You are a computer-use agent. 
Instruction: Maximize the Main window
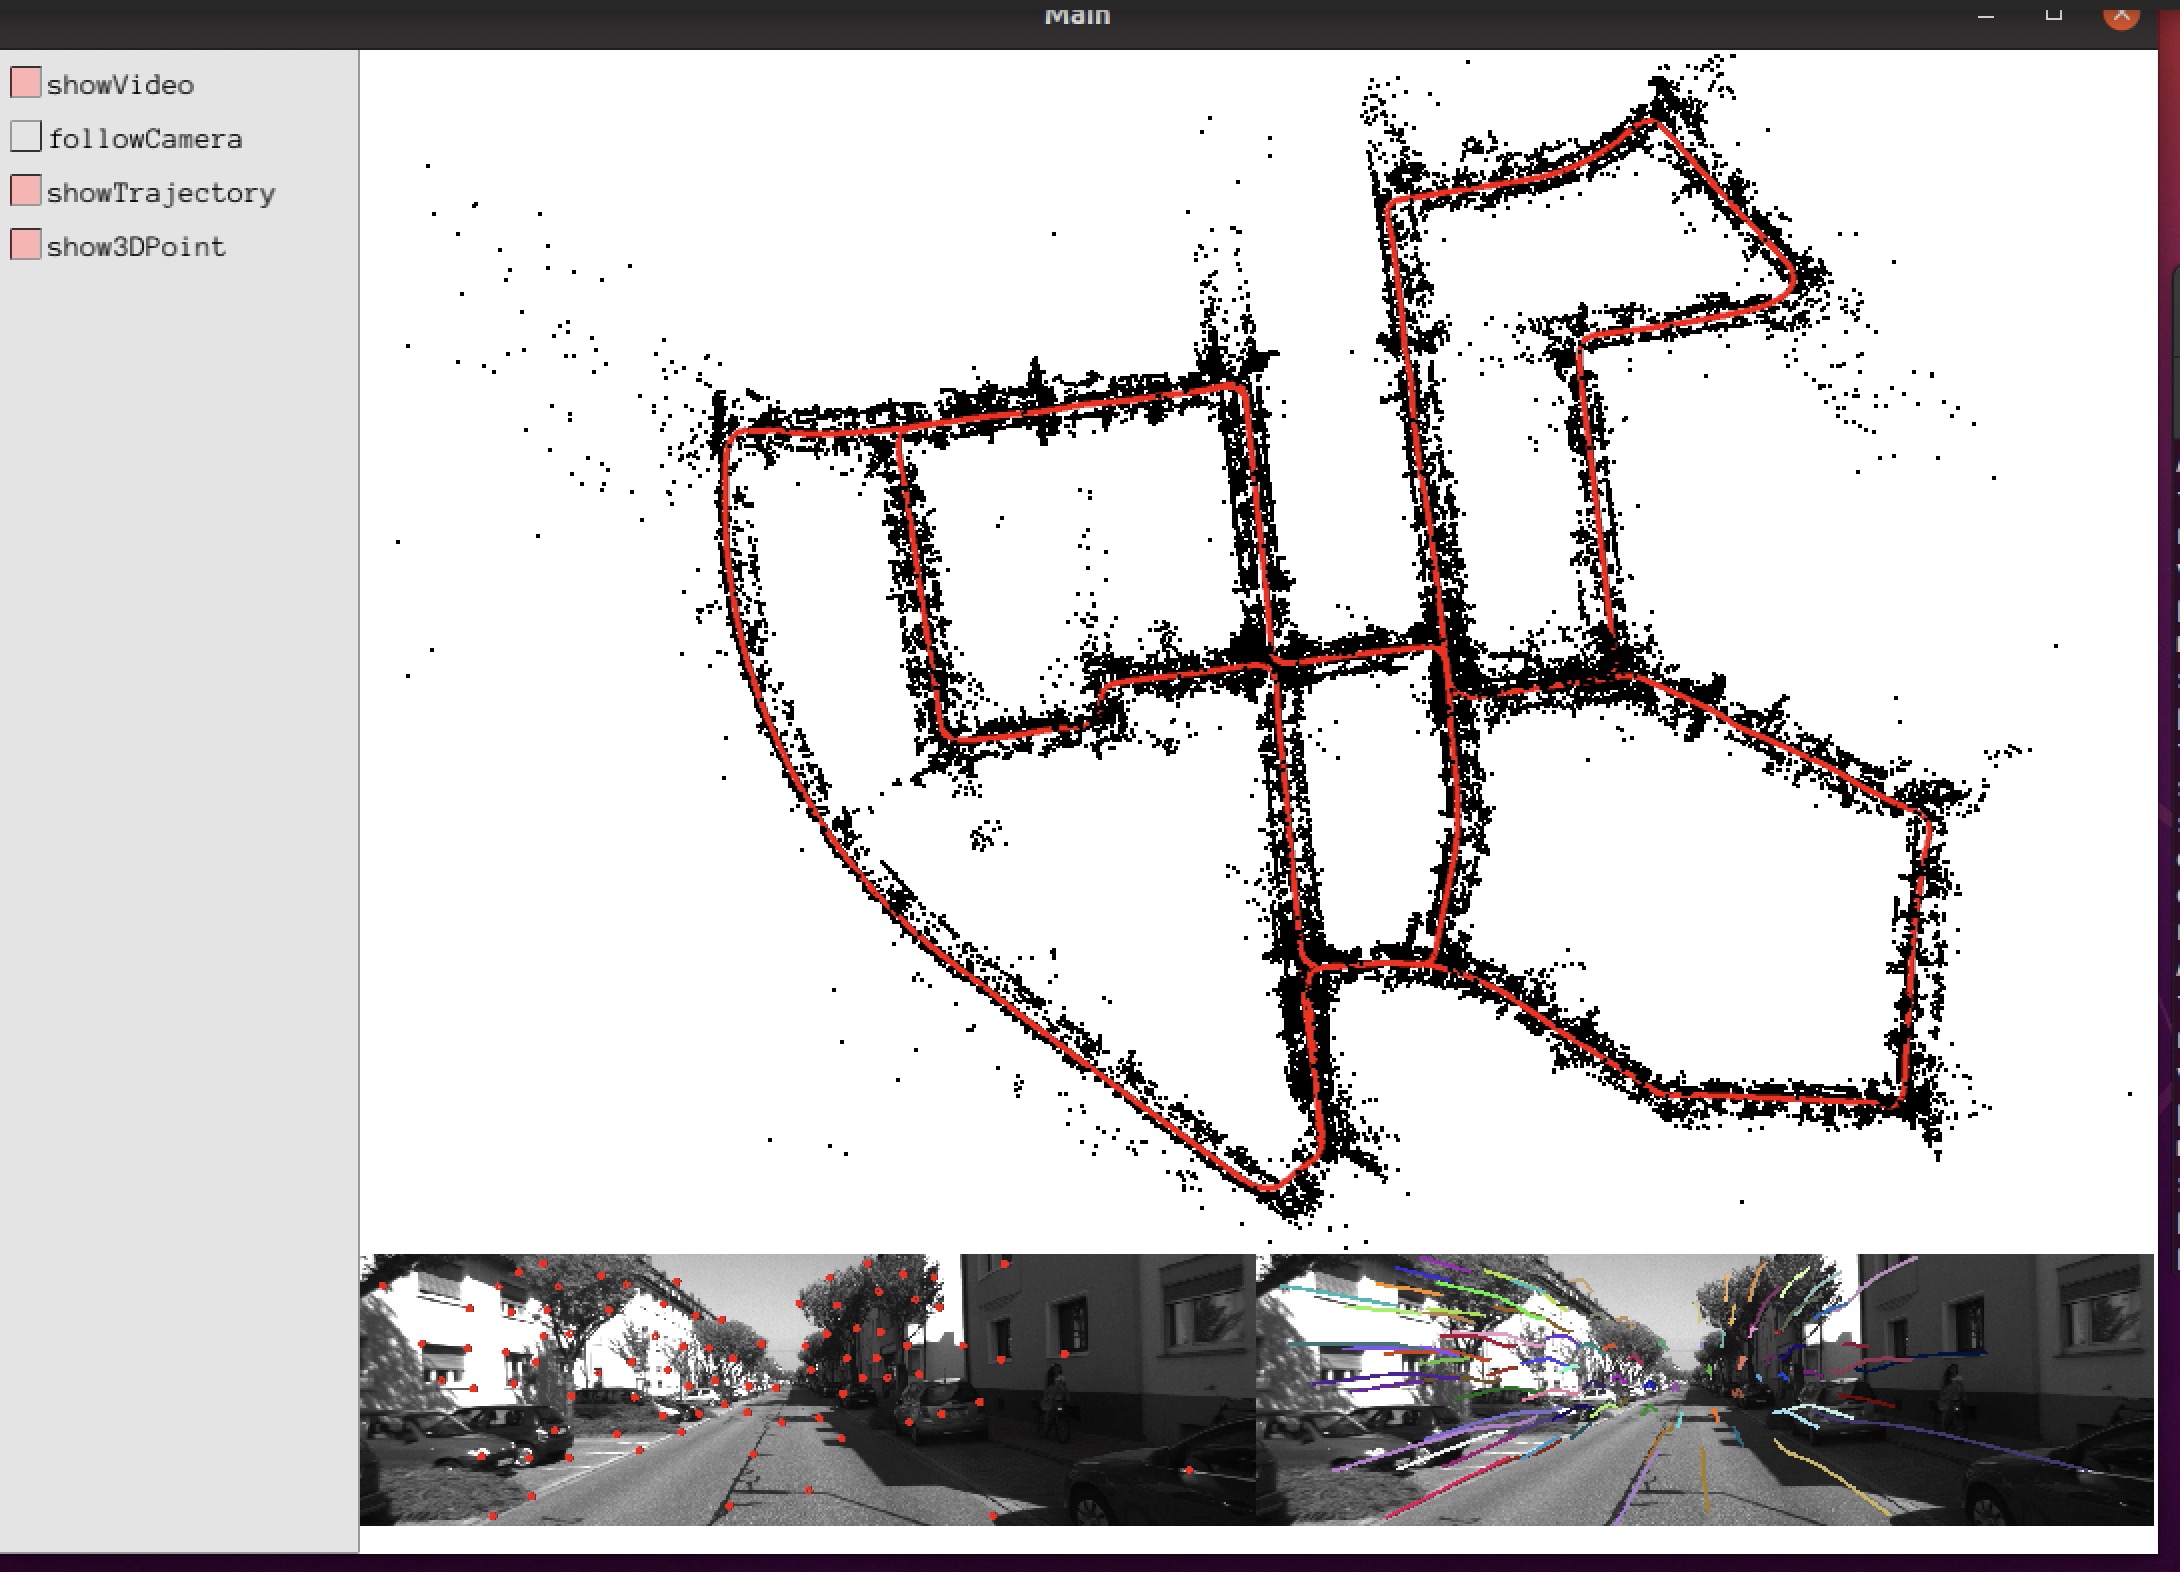2053,14
